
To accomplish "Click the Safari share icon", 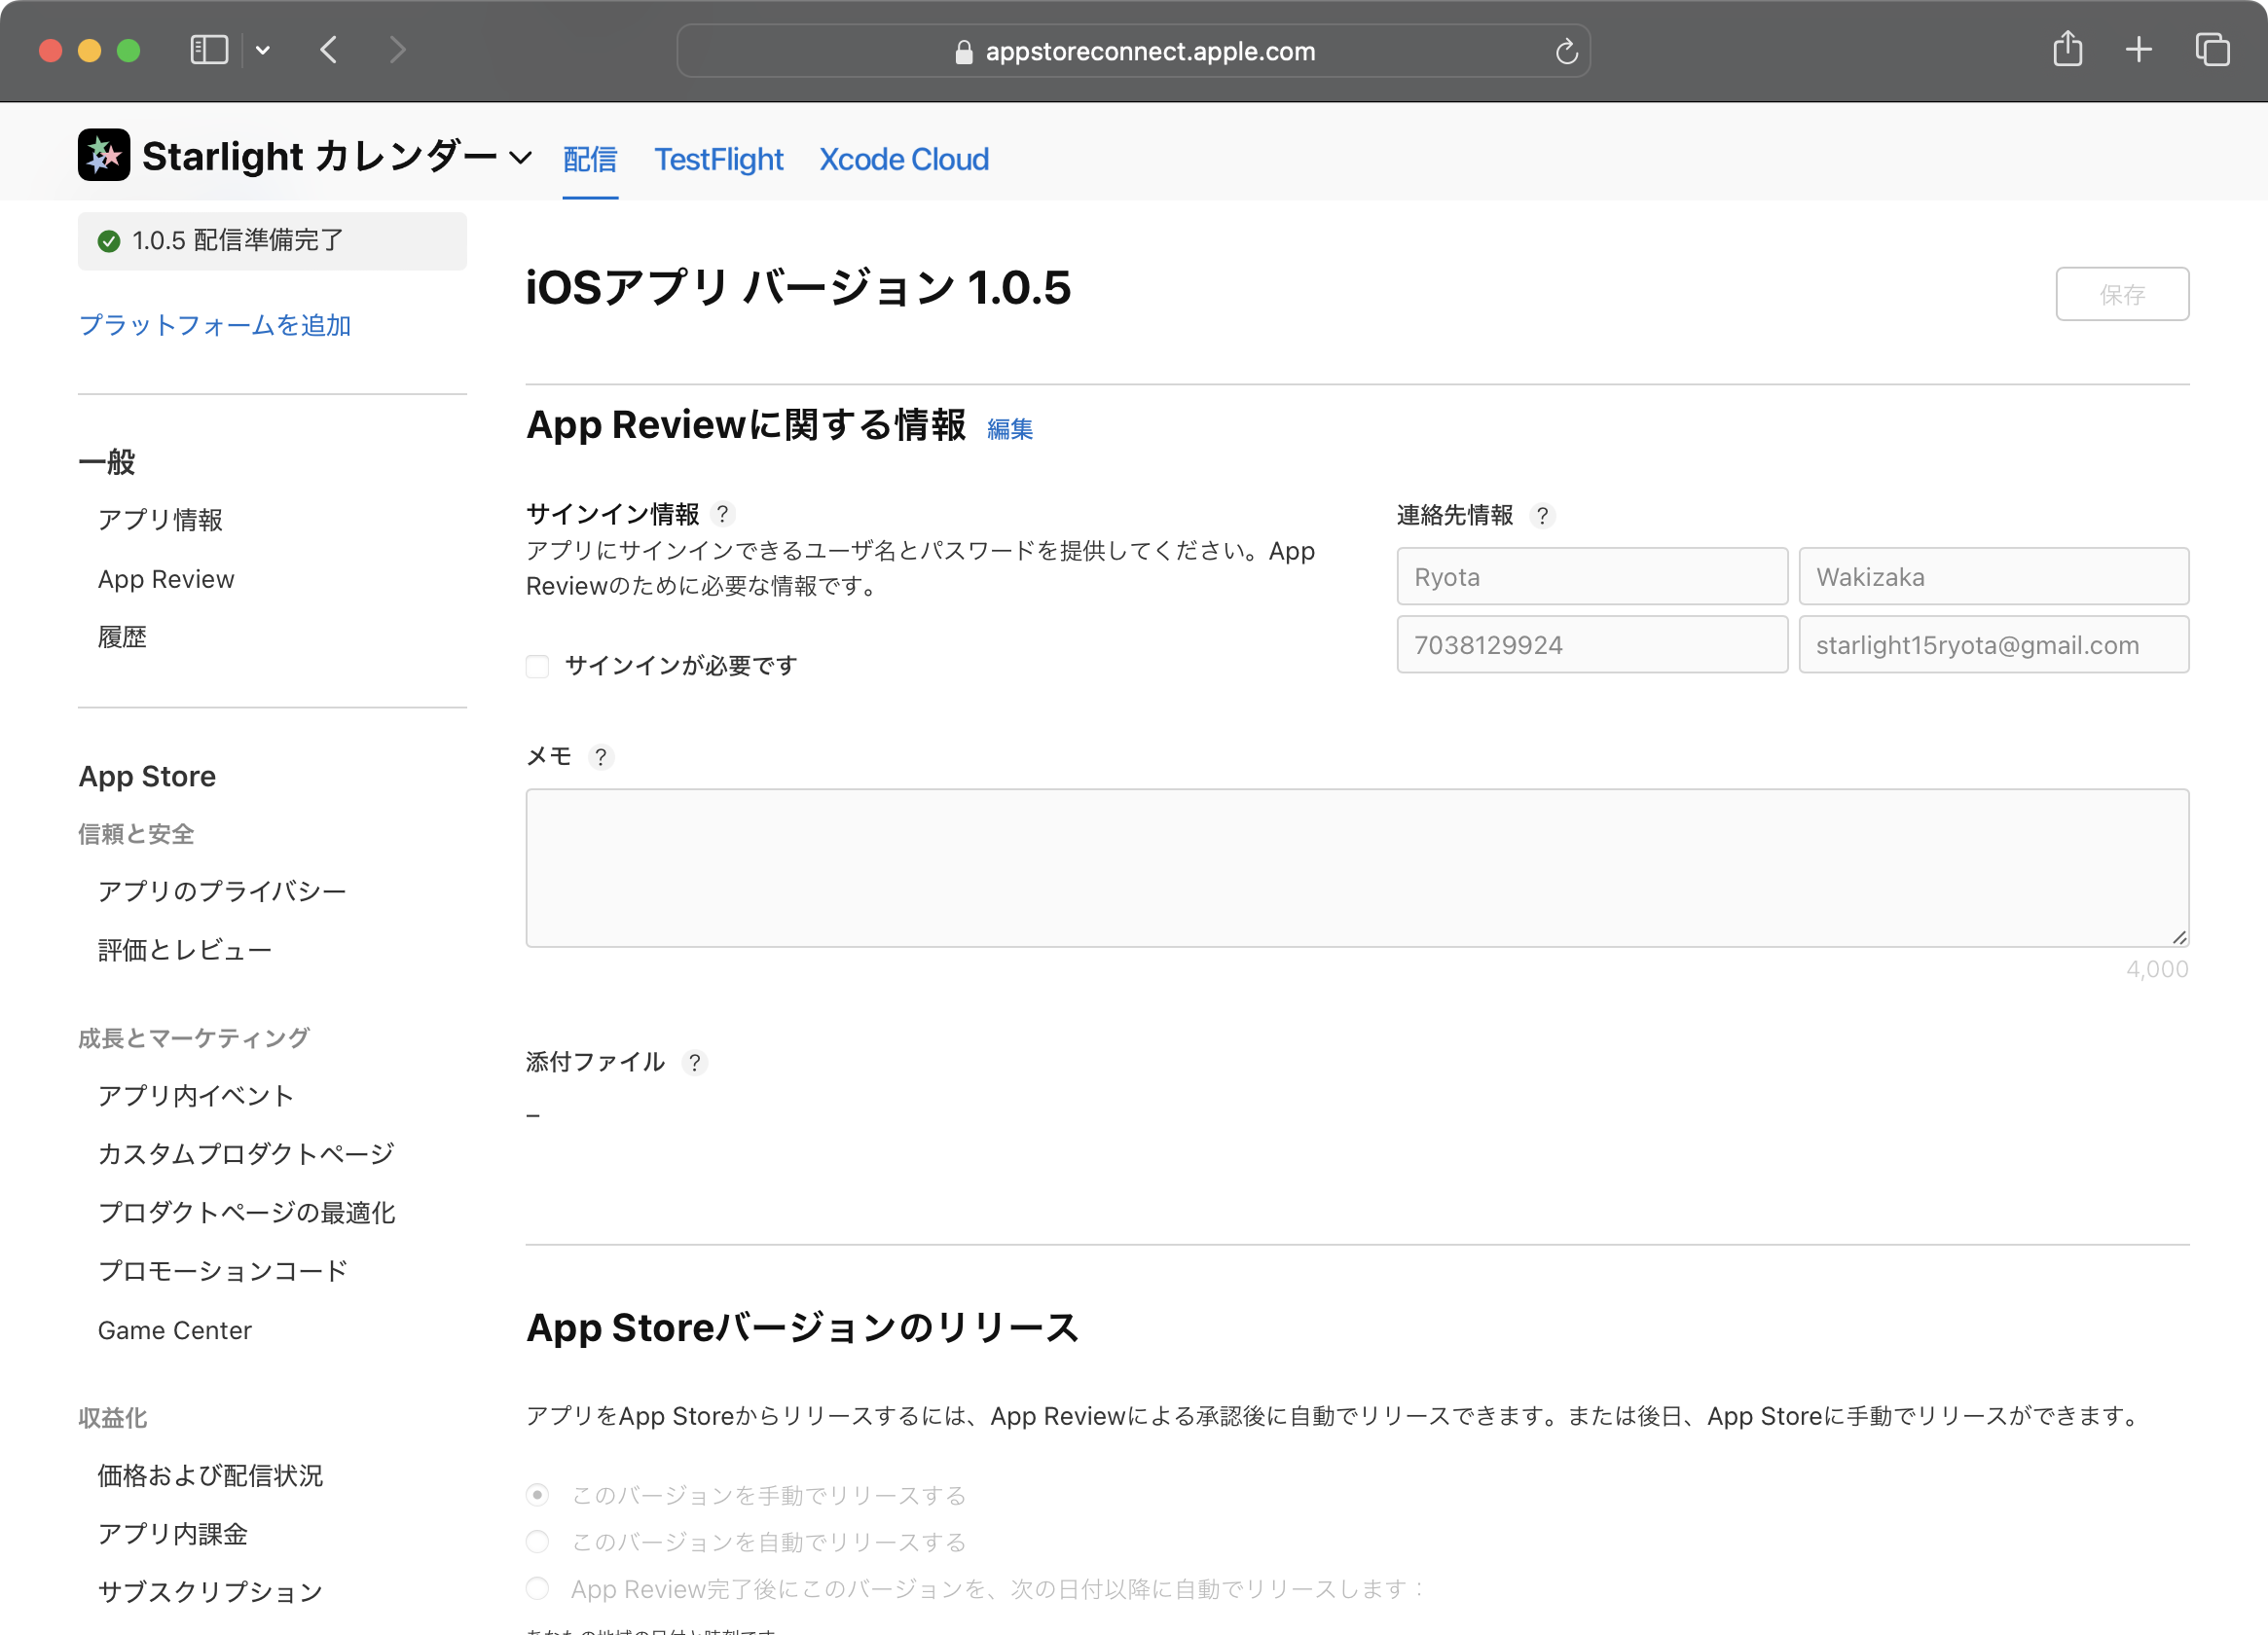I will (2067, 49).
